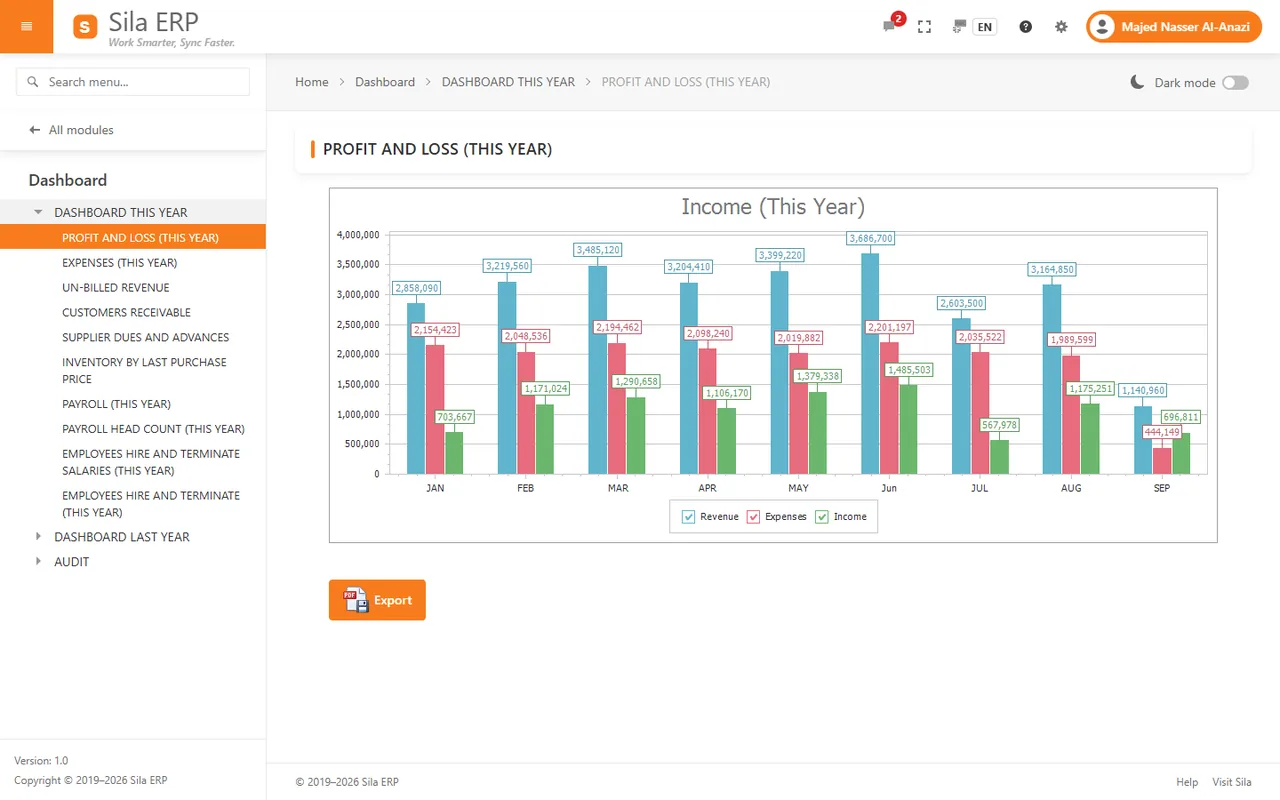Toggle the Dark mode switch

point(1235,83)
